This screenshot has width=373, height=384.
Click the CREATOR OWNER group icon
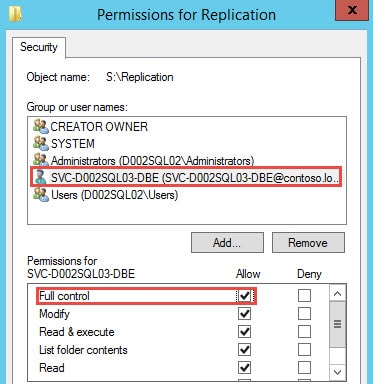coord(41,127)
